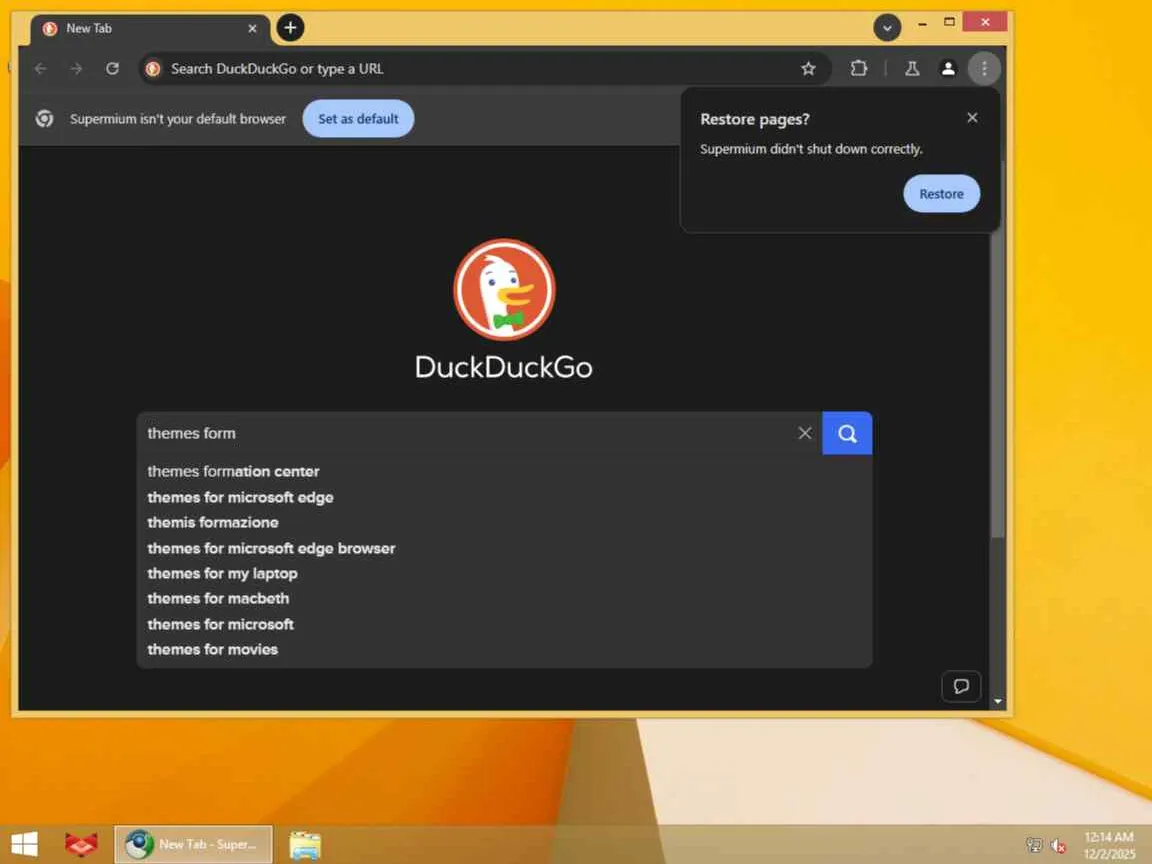Screen dimensions: 1152x864
Task: Open the Extensions puzzle icon
Action: point(858,68)
